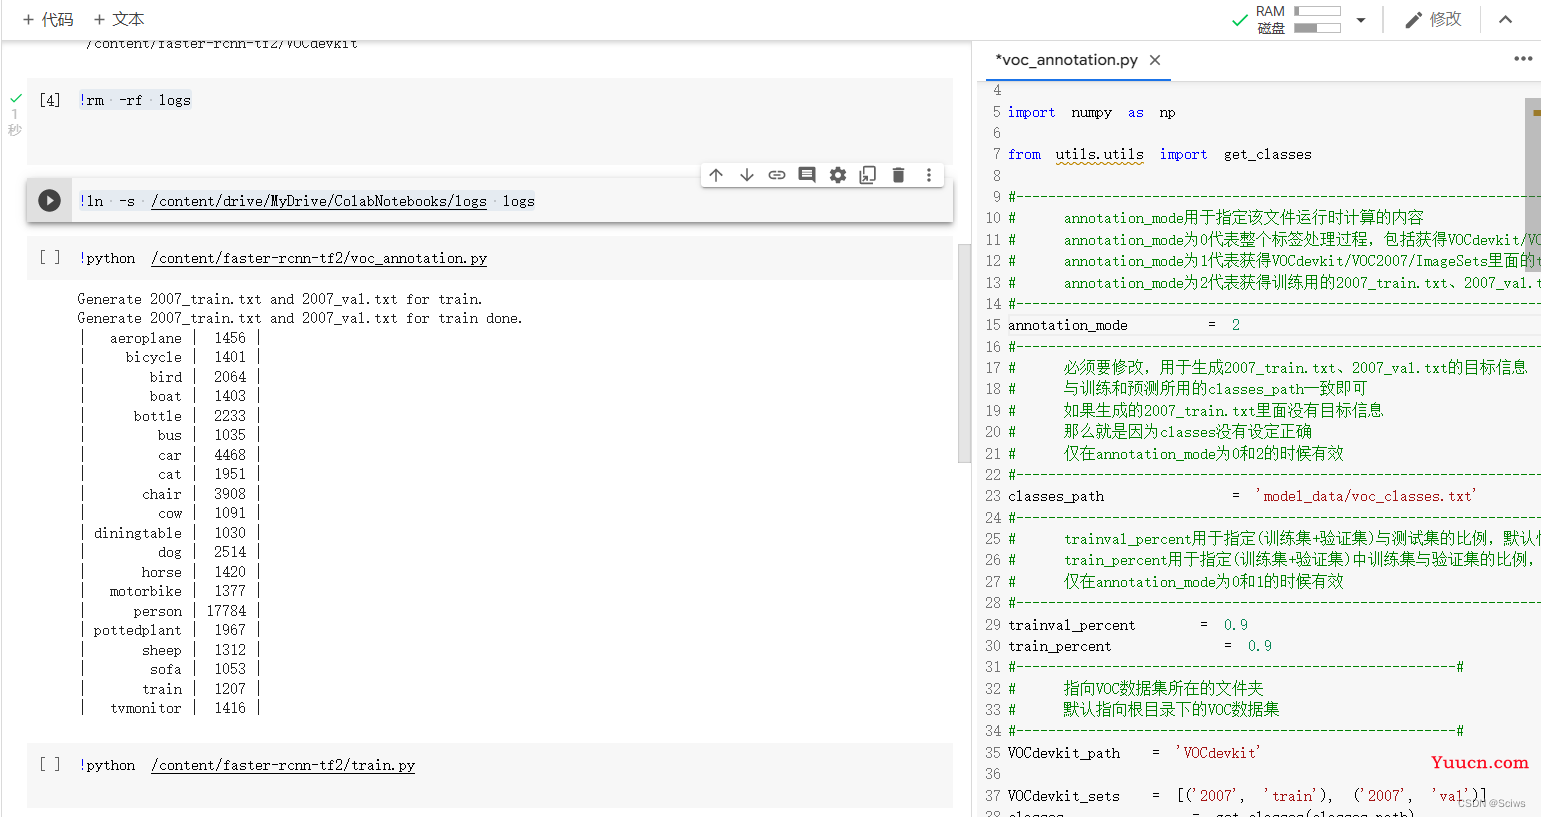Open voc_annotation.py path link in cell
Viewport: 1541px width, 817px height.
click(x=319, y=258)
